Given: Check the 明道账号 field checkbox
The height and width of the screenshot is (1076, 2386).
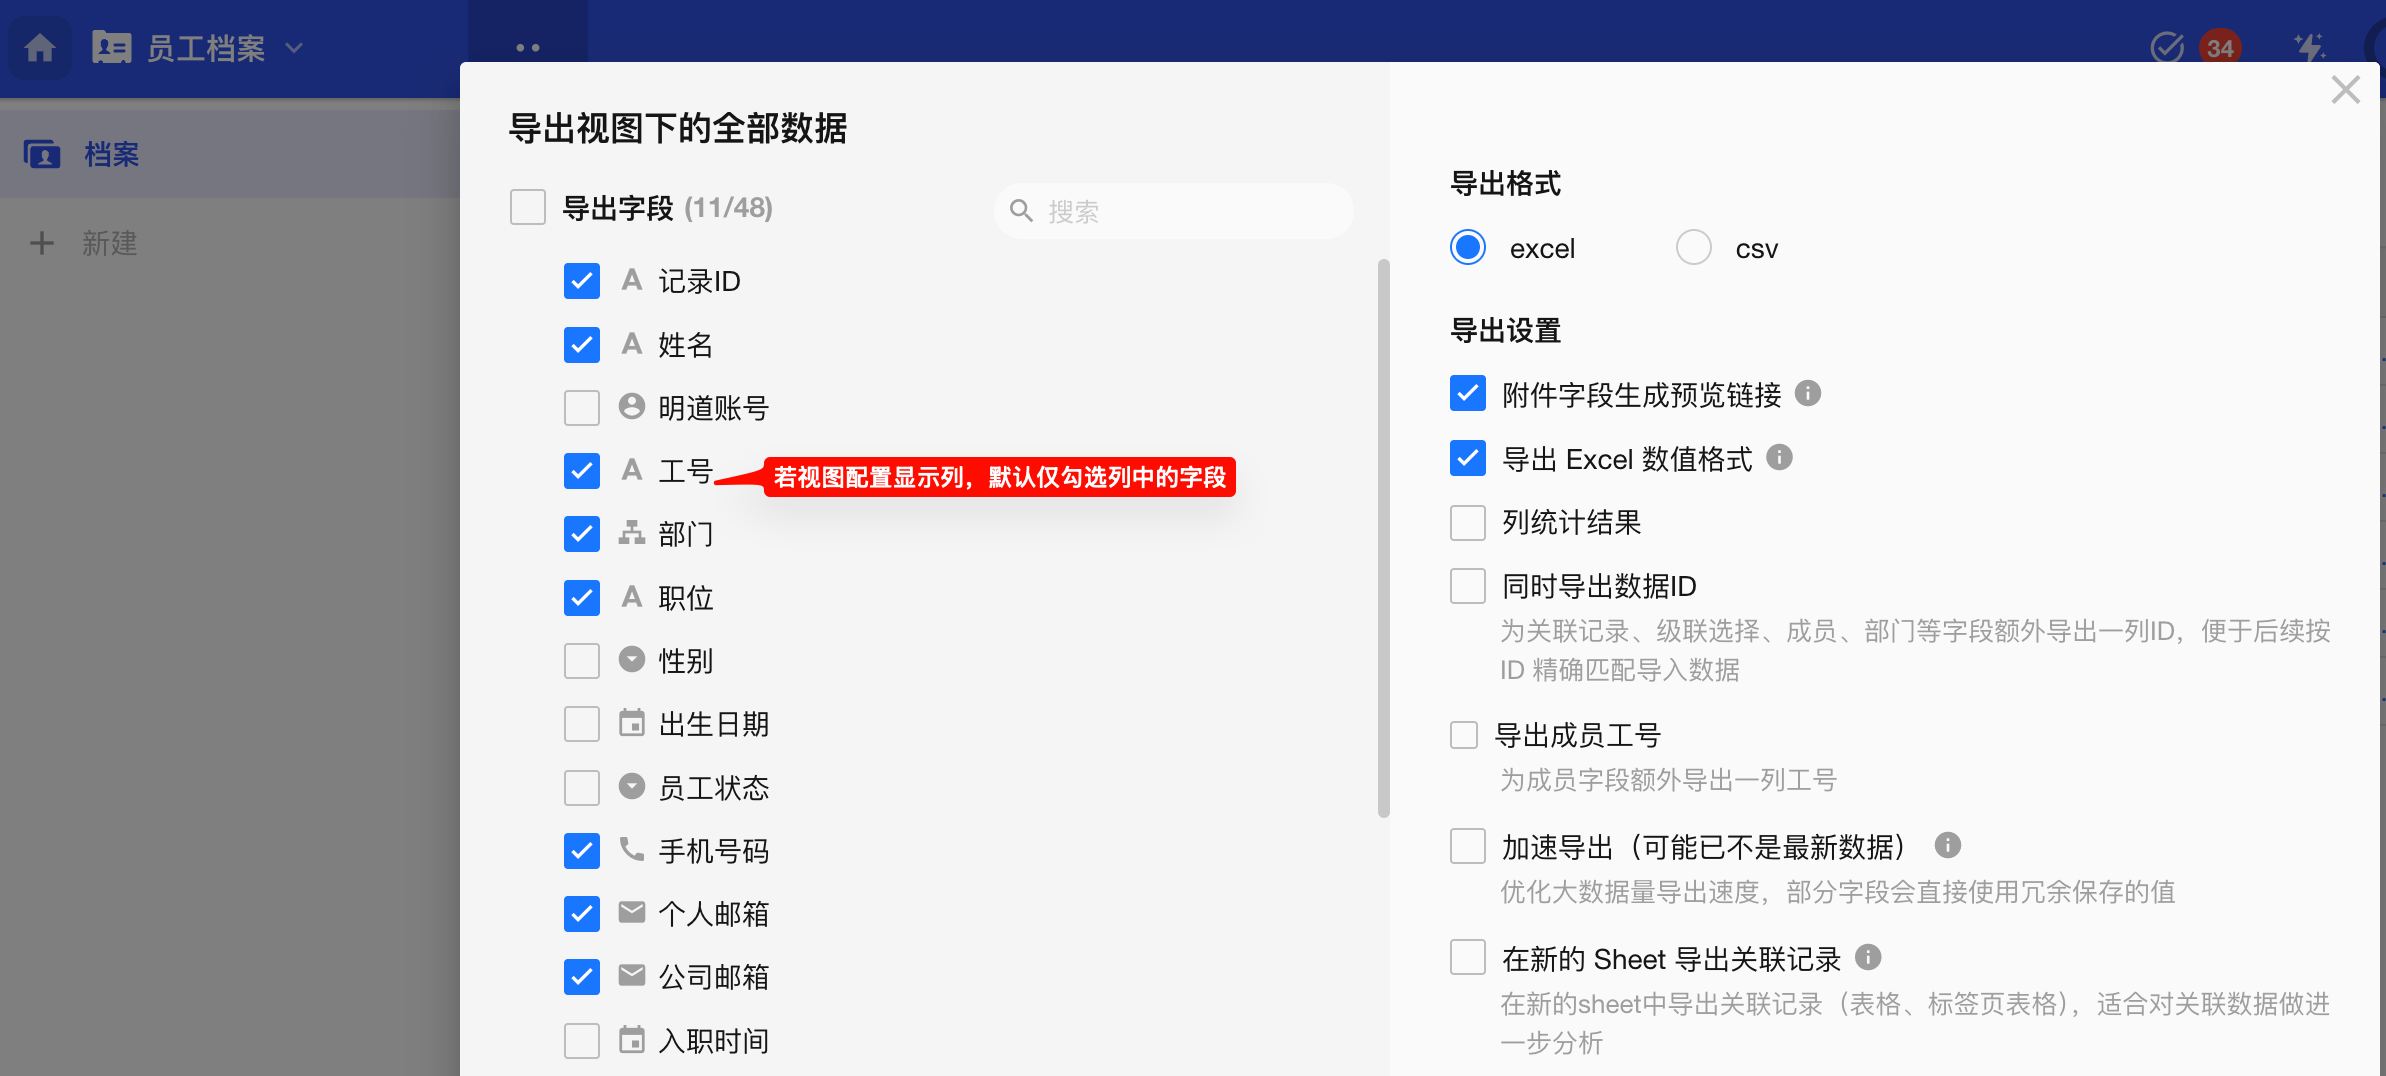Looking at the screenshot, I should [582, 408].
